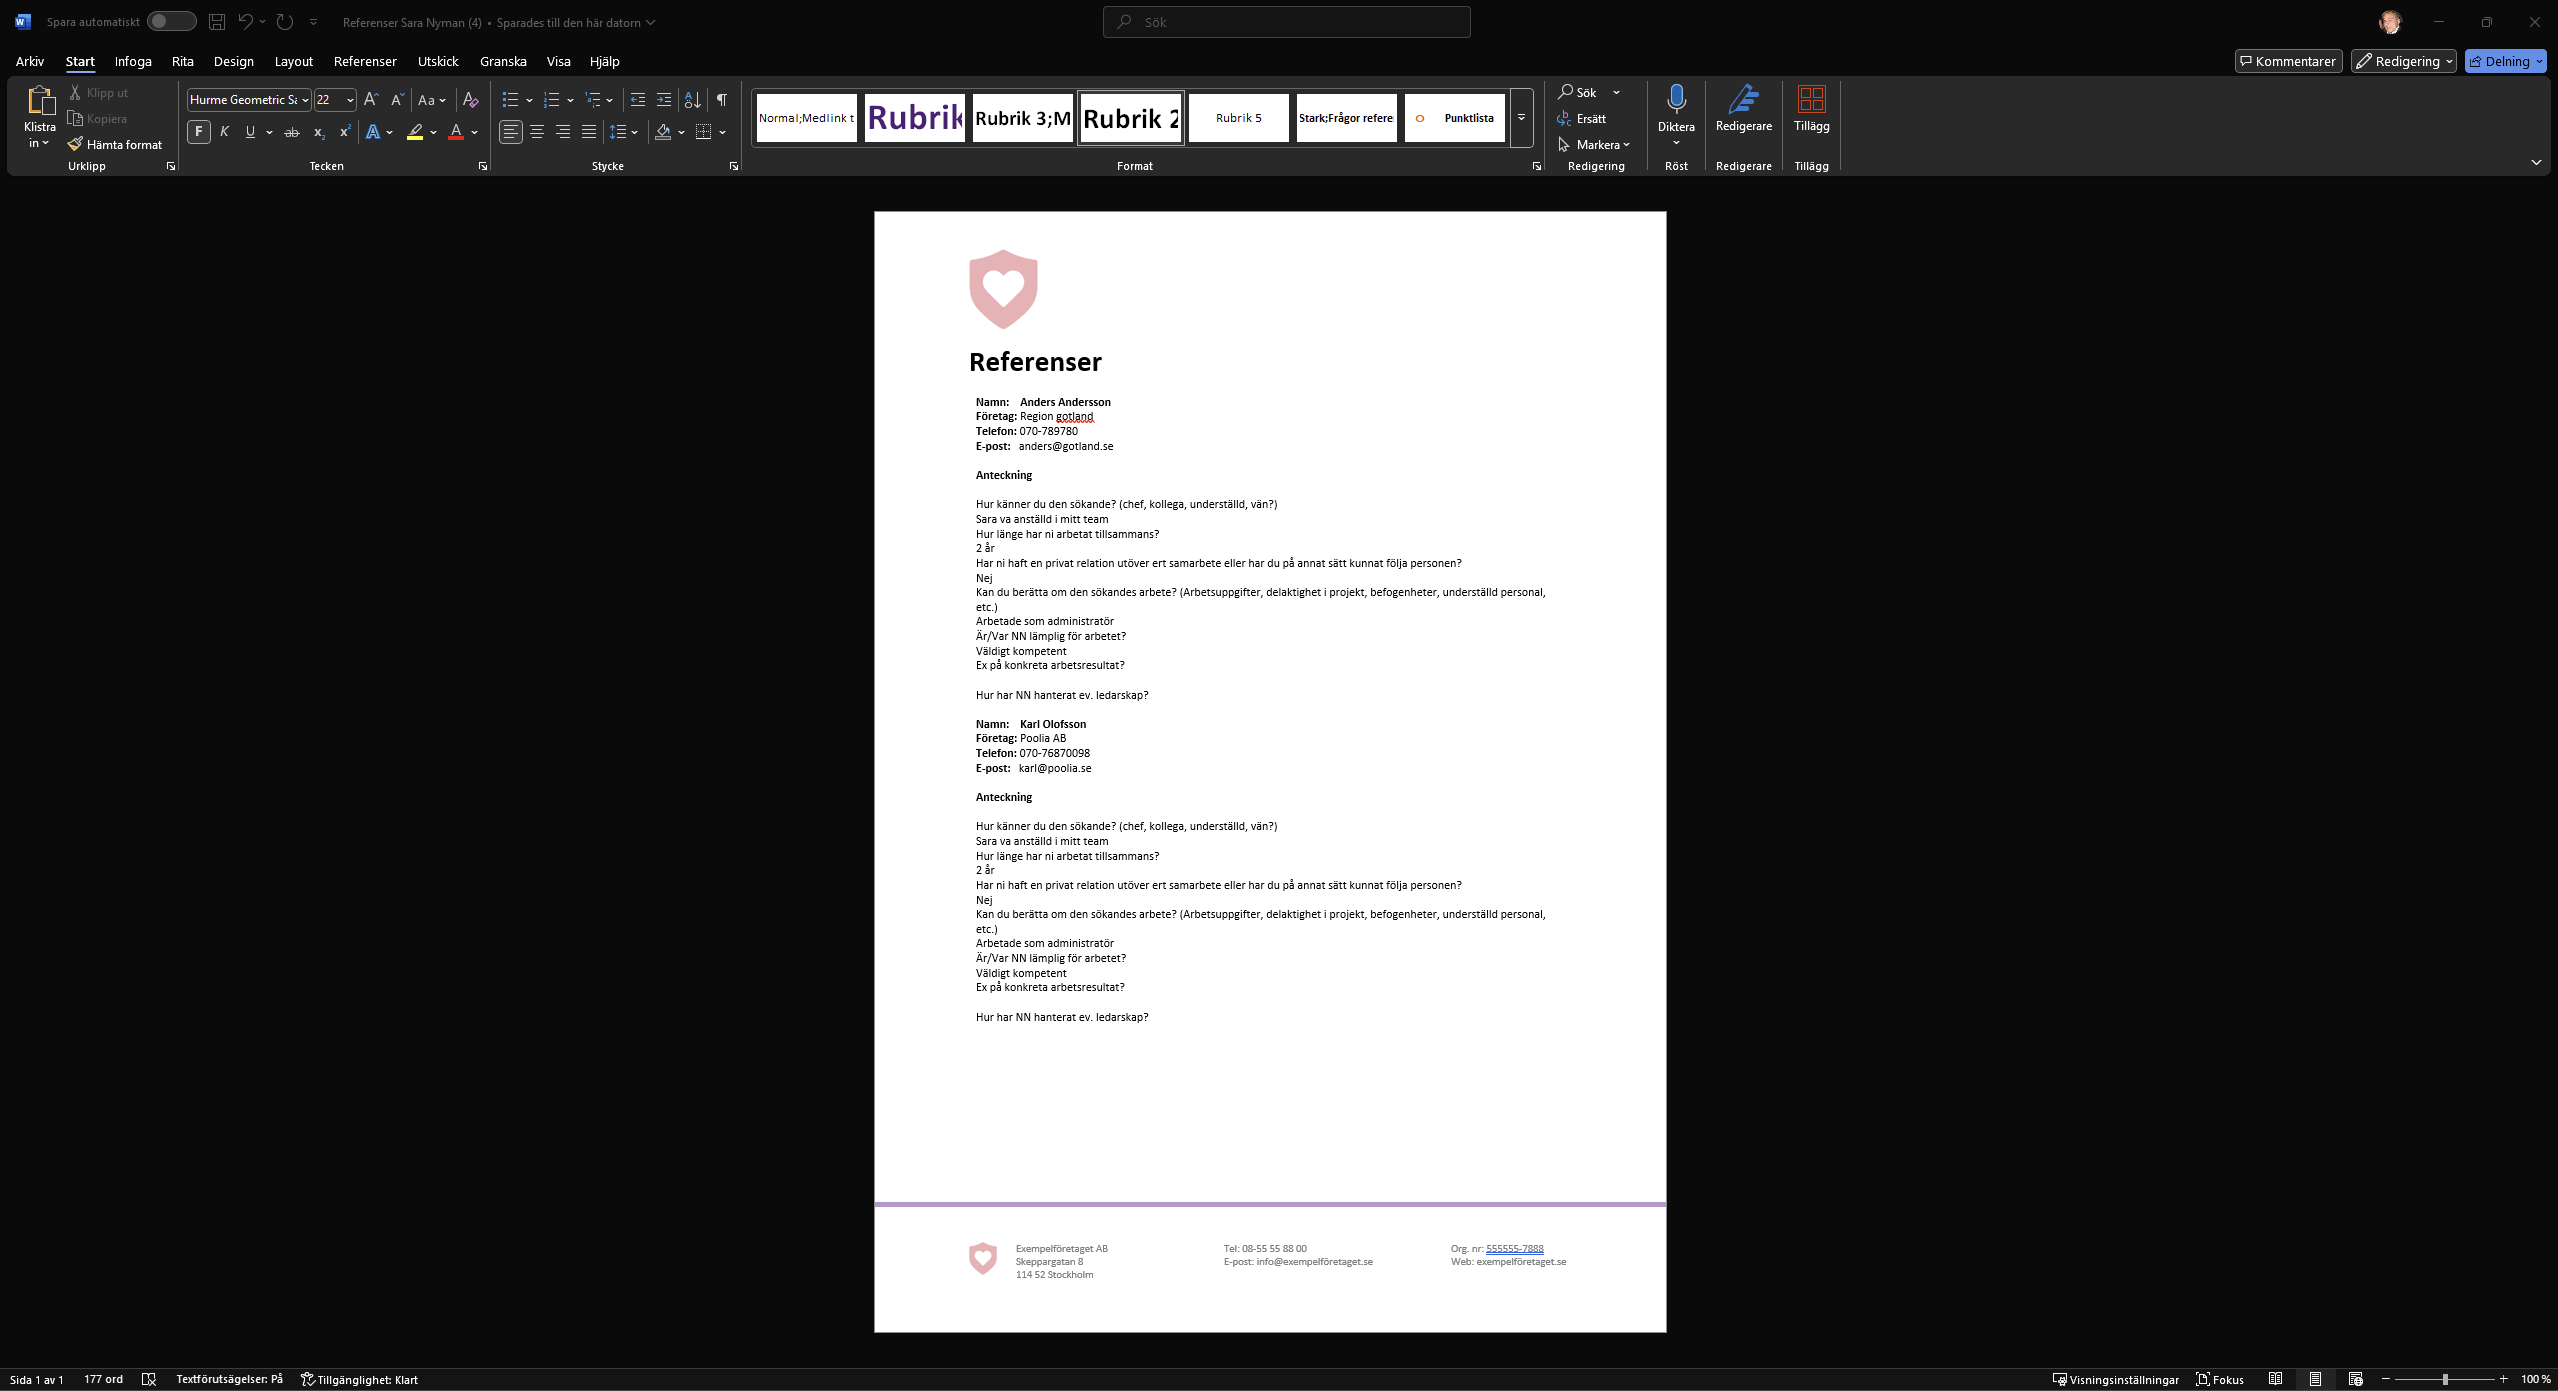Screen dimensions: 2558x1391
Task: Toggle Spara automatiskt switch
Action: pyautogui.click(x=171, y=21)
